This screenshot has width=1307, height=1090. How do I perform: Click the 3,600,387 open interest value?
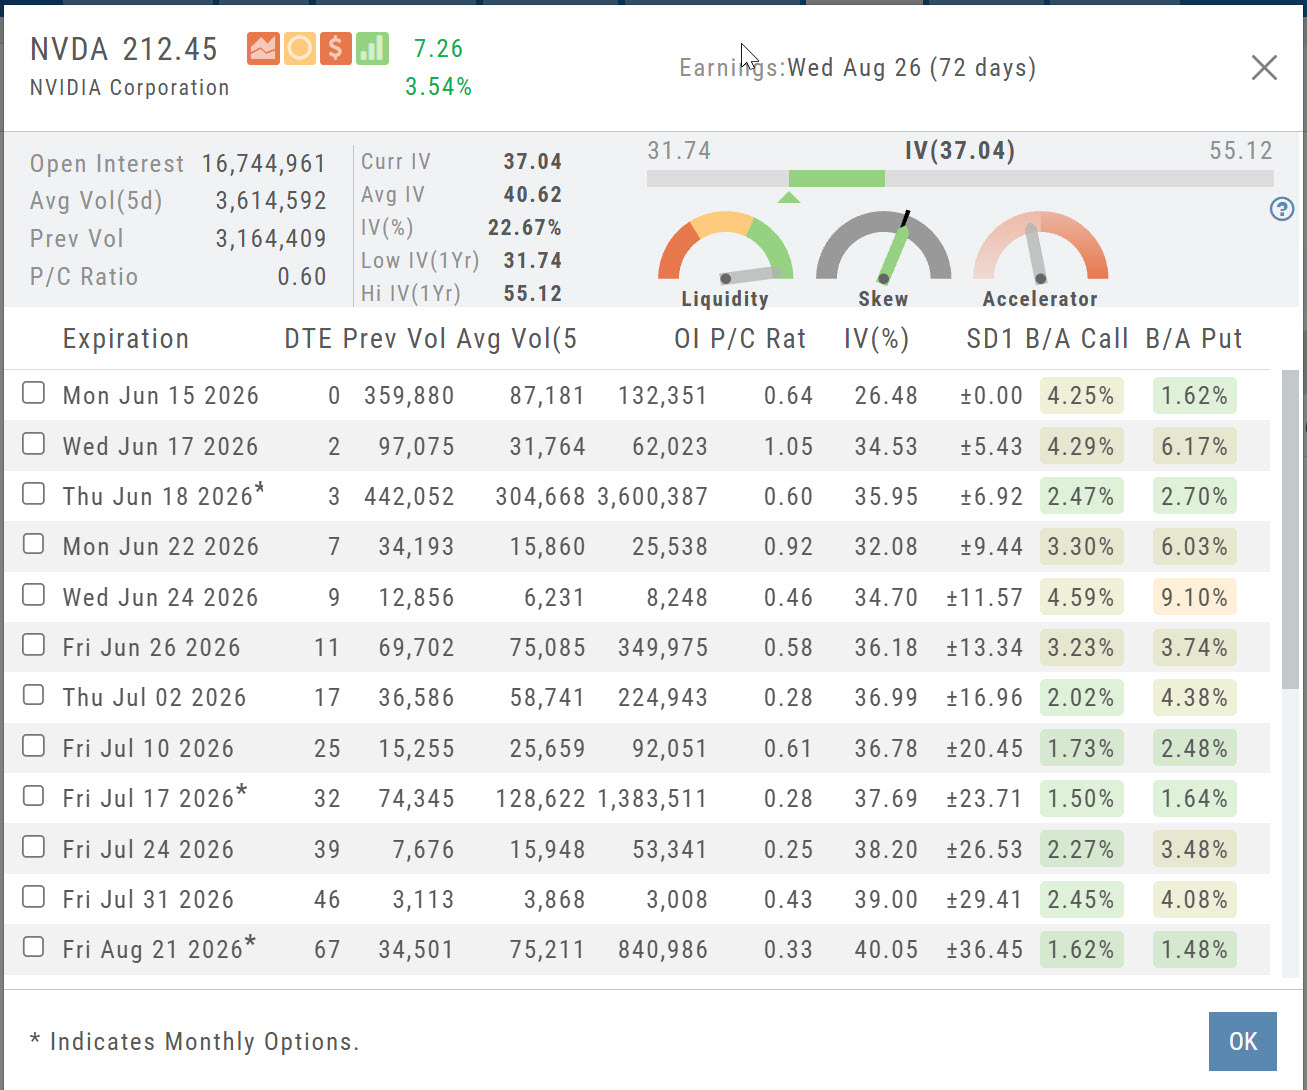pos(652,497)
